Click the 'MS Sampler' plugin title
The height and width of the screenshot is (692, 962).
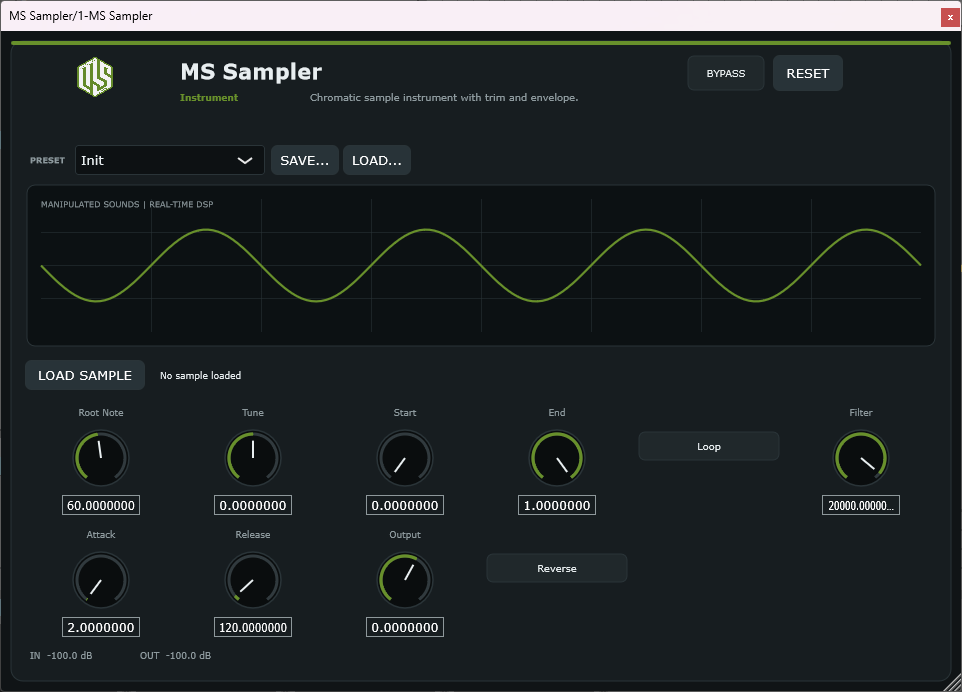[x=251, y=72]
